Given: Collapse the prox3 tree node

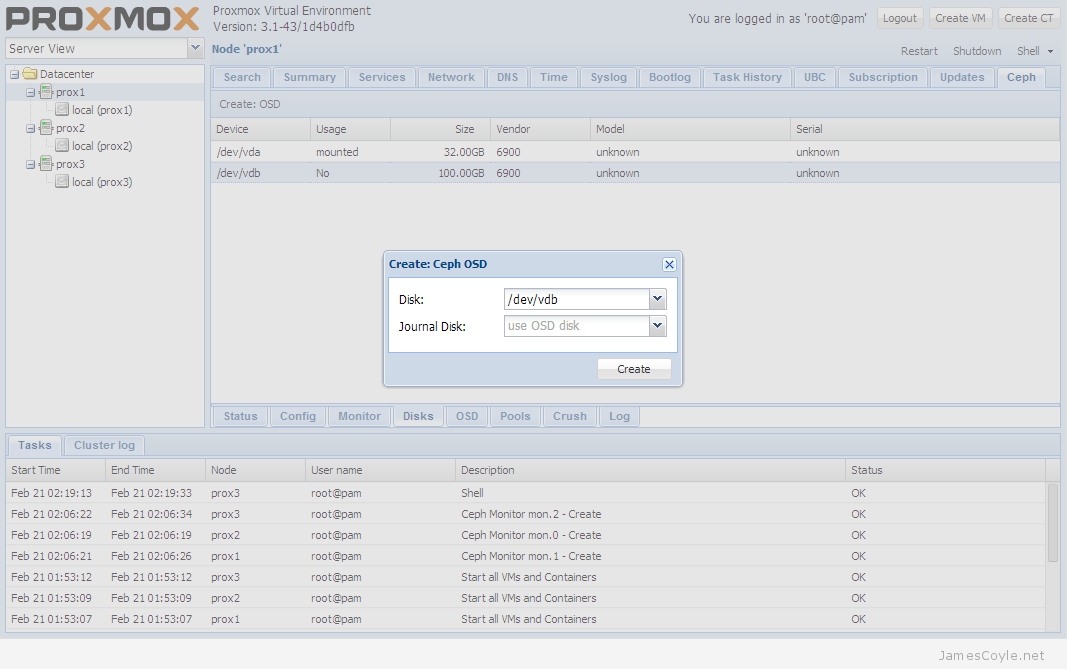Looking at the screenshot, I should [x=30, y=164].
